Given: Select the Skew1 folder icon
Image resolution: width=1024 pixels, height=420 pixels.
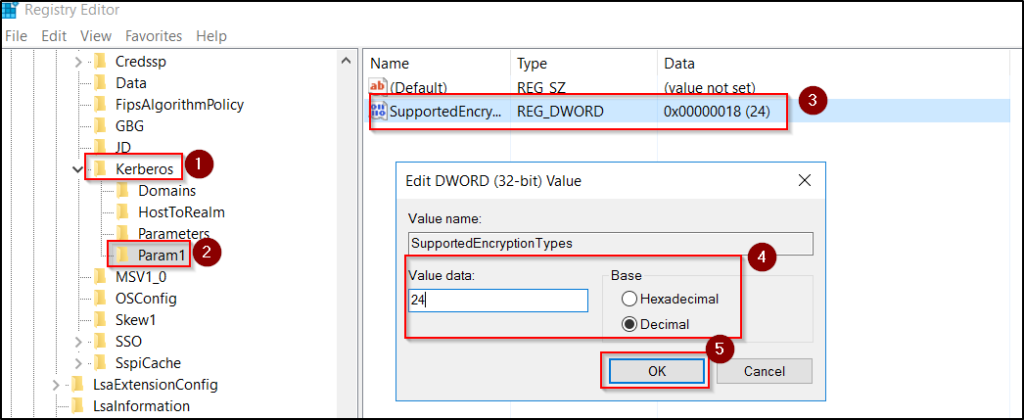Looking at the screenshot, I should click(100, 320).
